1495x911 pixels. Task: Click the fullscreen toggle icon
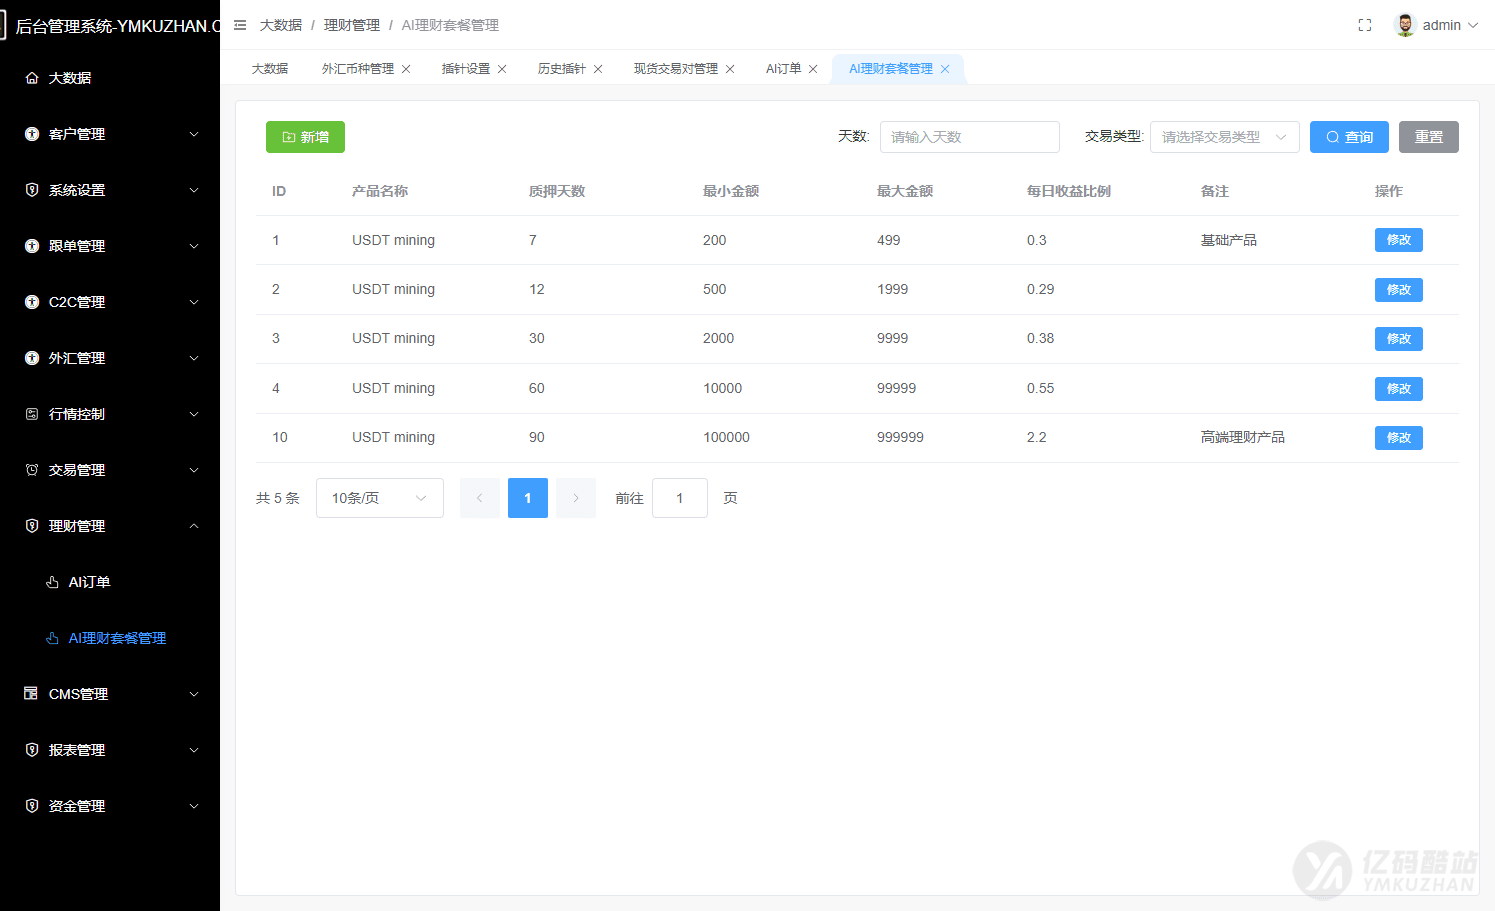[1365, 25]
